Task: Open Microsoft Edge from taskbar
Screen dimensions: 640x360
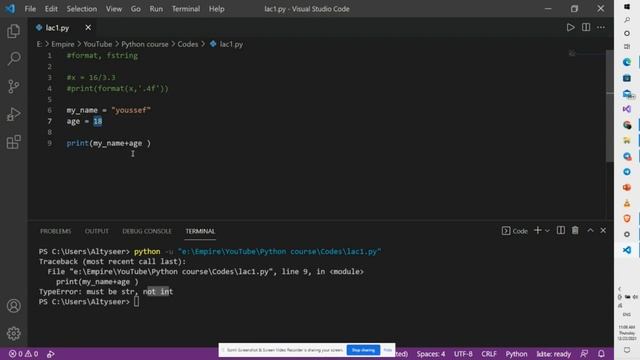Action: (627, 62)
